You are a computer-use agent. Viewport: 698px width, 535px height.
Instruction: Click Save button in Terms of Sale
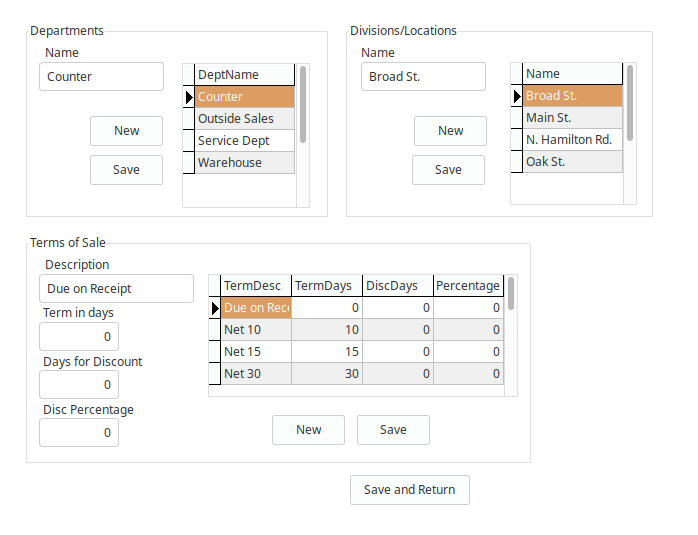[393, 430]
